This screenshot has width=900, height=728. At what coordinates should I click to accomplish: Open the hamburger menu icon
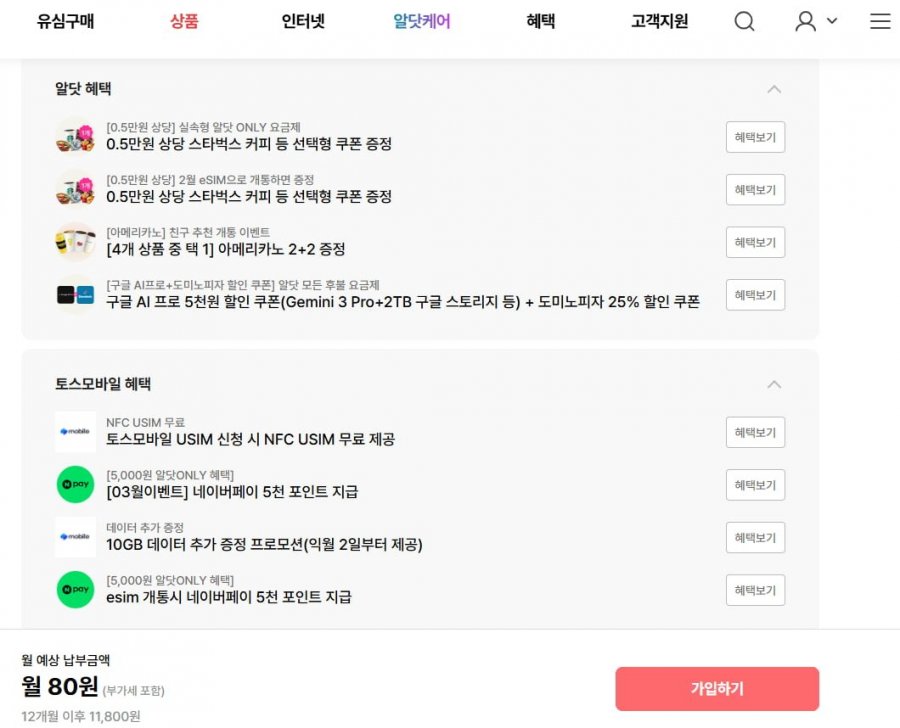tap(880, 21)
